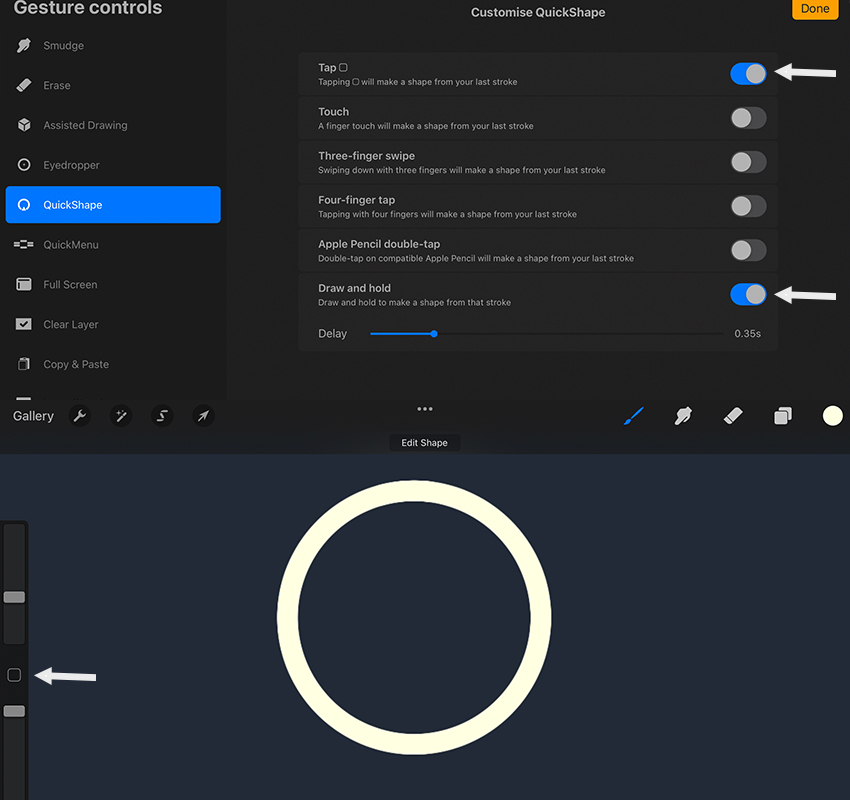
Task: Tap Done to close QuickShape settings
Action: point(815,9)
